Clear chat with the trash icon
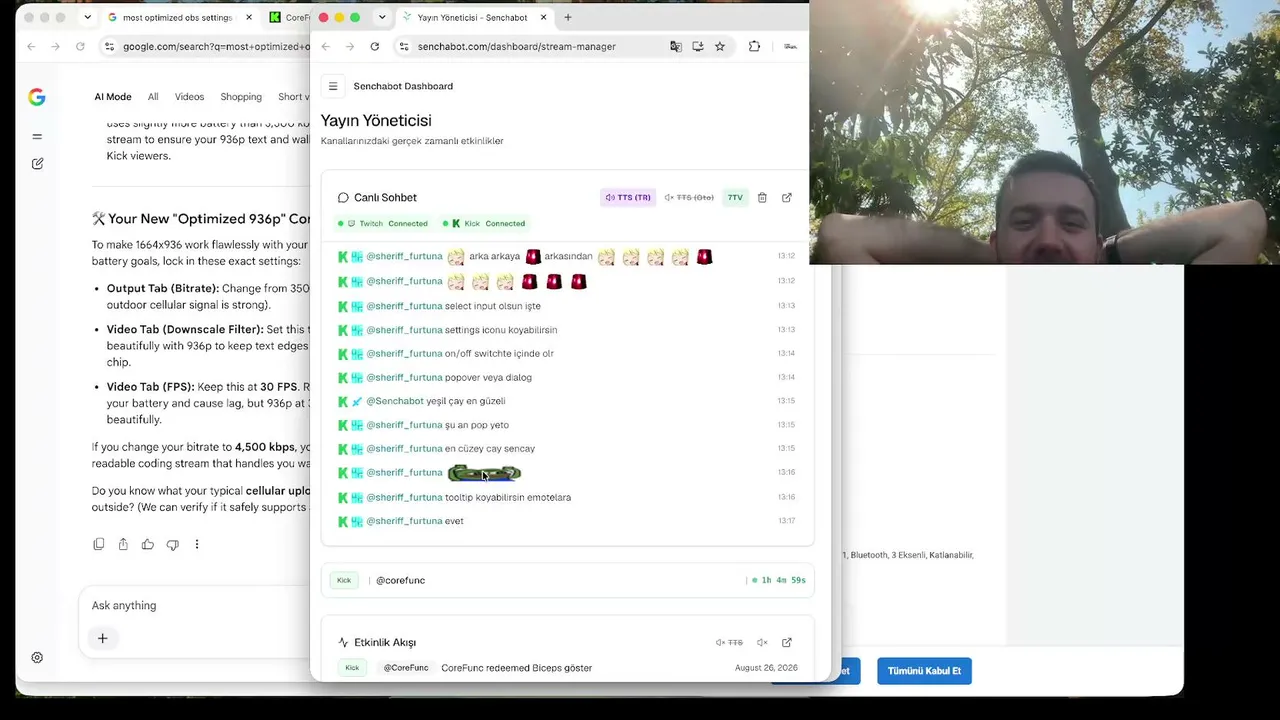 tap(762, 198)
